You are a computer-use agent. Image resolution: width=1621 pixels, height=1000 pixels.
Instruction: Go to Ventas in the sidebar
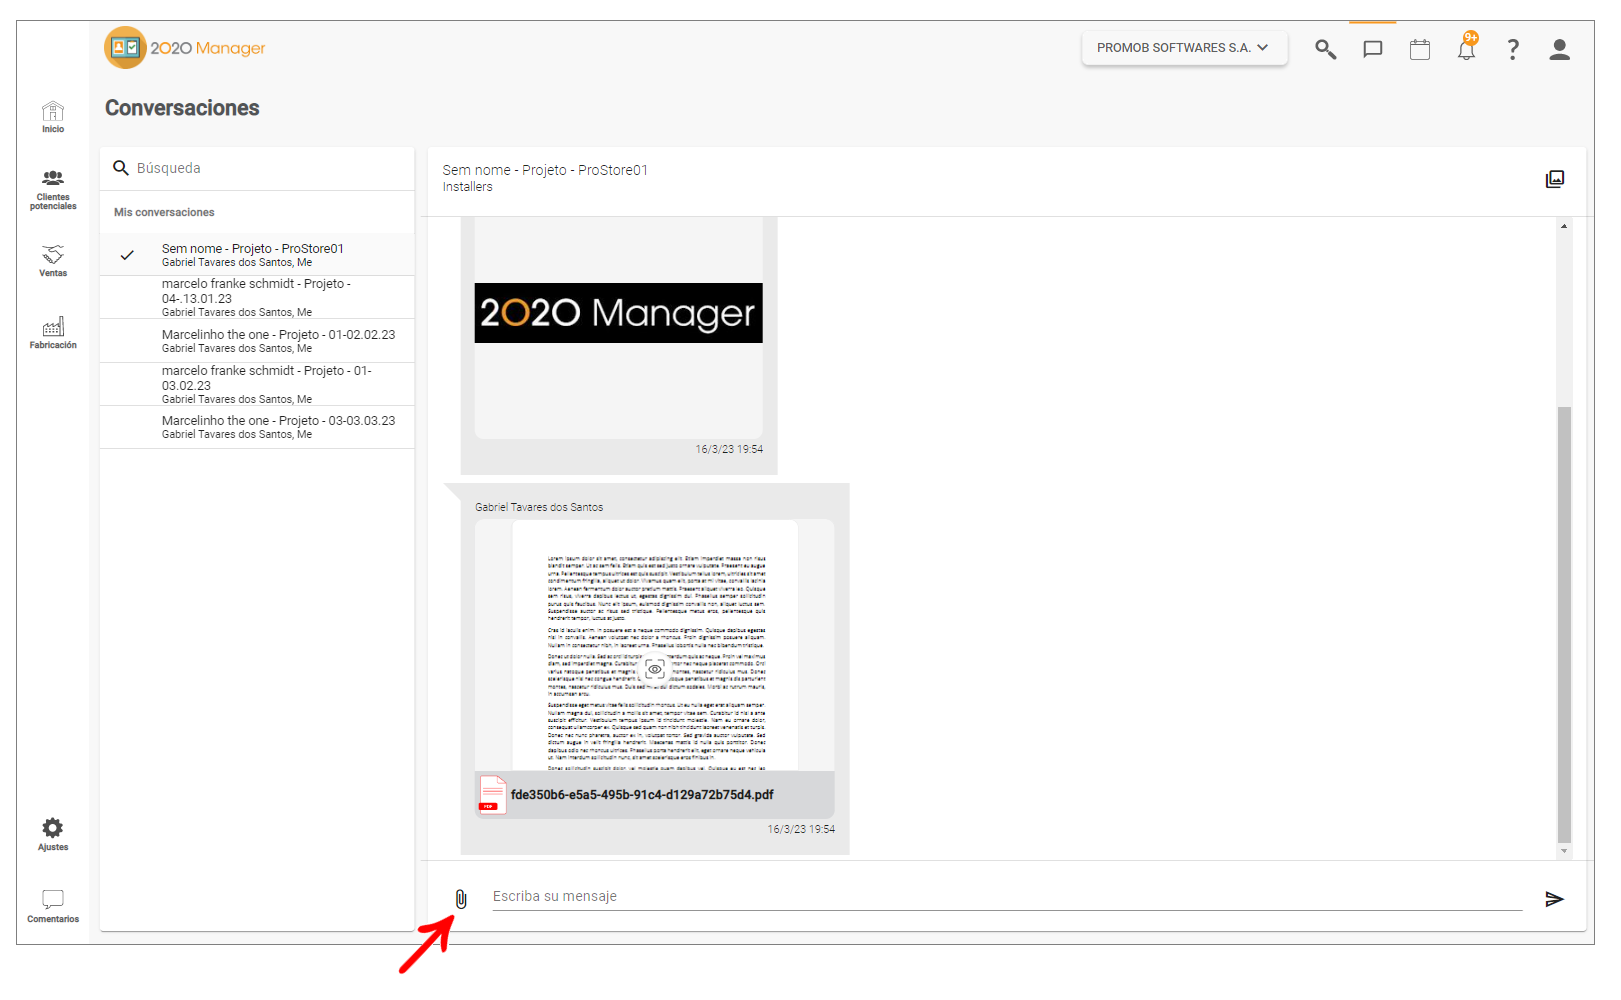point(53,260)
